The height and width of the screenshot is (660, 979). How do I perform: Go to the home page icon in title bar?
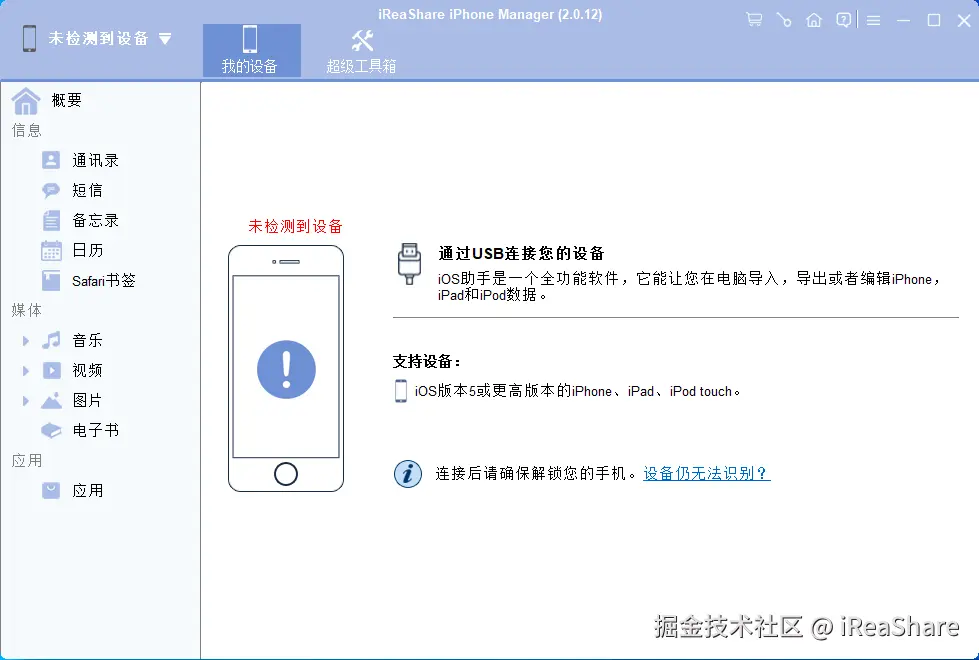[x=814, y=20]
